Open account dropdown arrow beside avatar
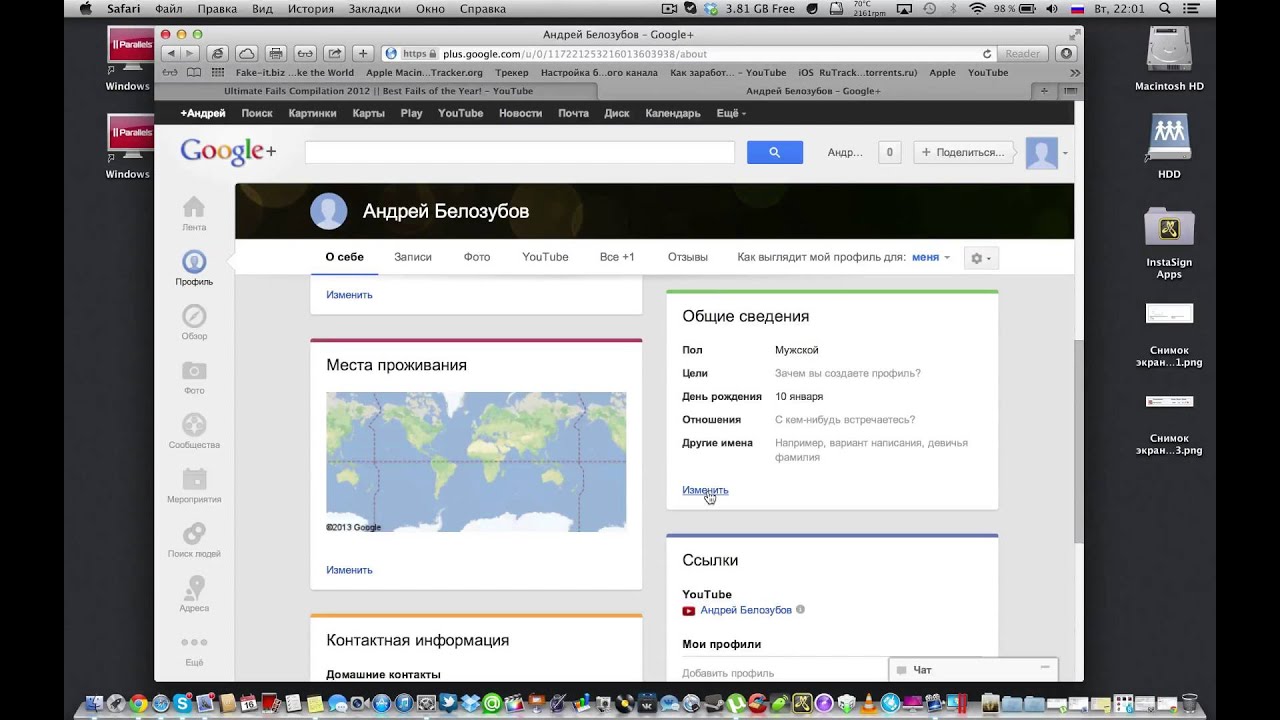The width and height of the screenshot is (1280, 720). point(1065,153)
